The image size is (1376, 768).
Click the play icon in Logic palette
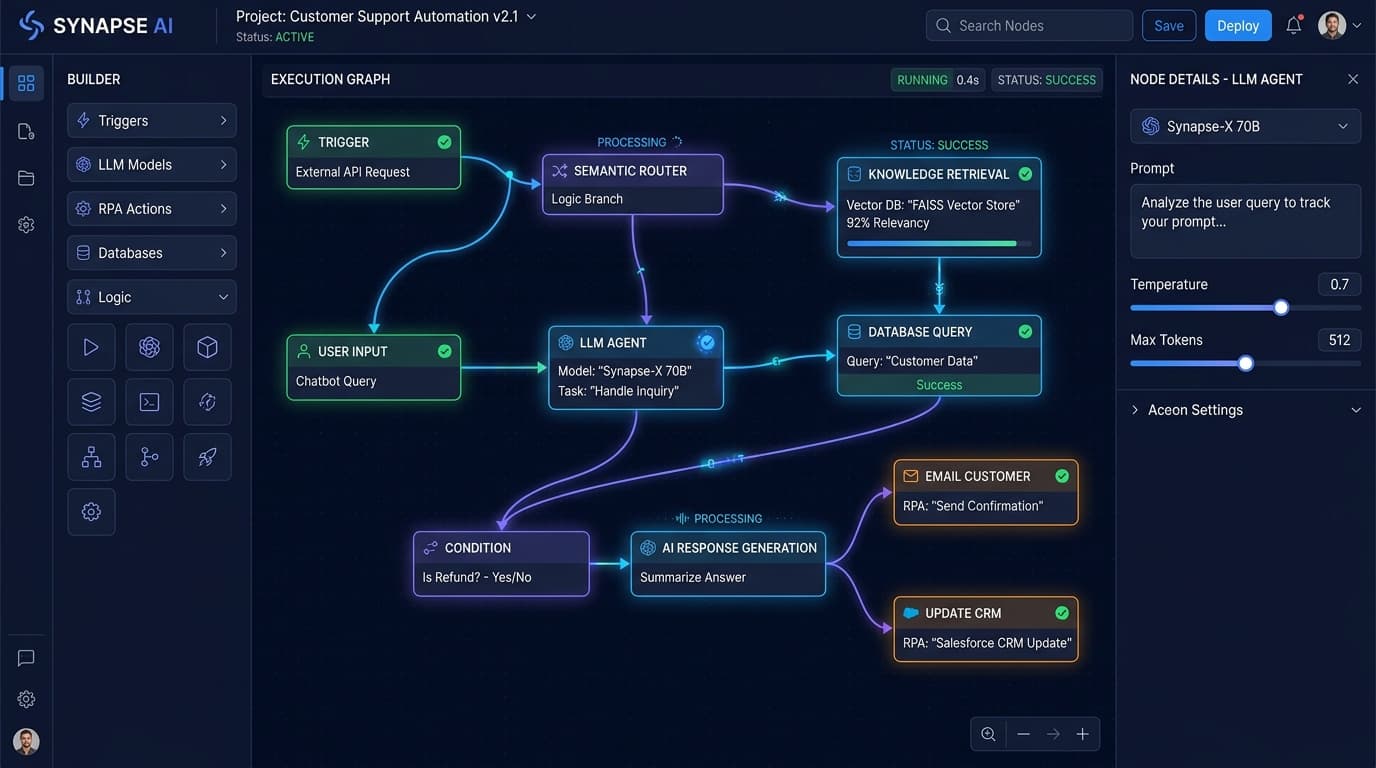click(91, 347)
